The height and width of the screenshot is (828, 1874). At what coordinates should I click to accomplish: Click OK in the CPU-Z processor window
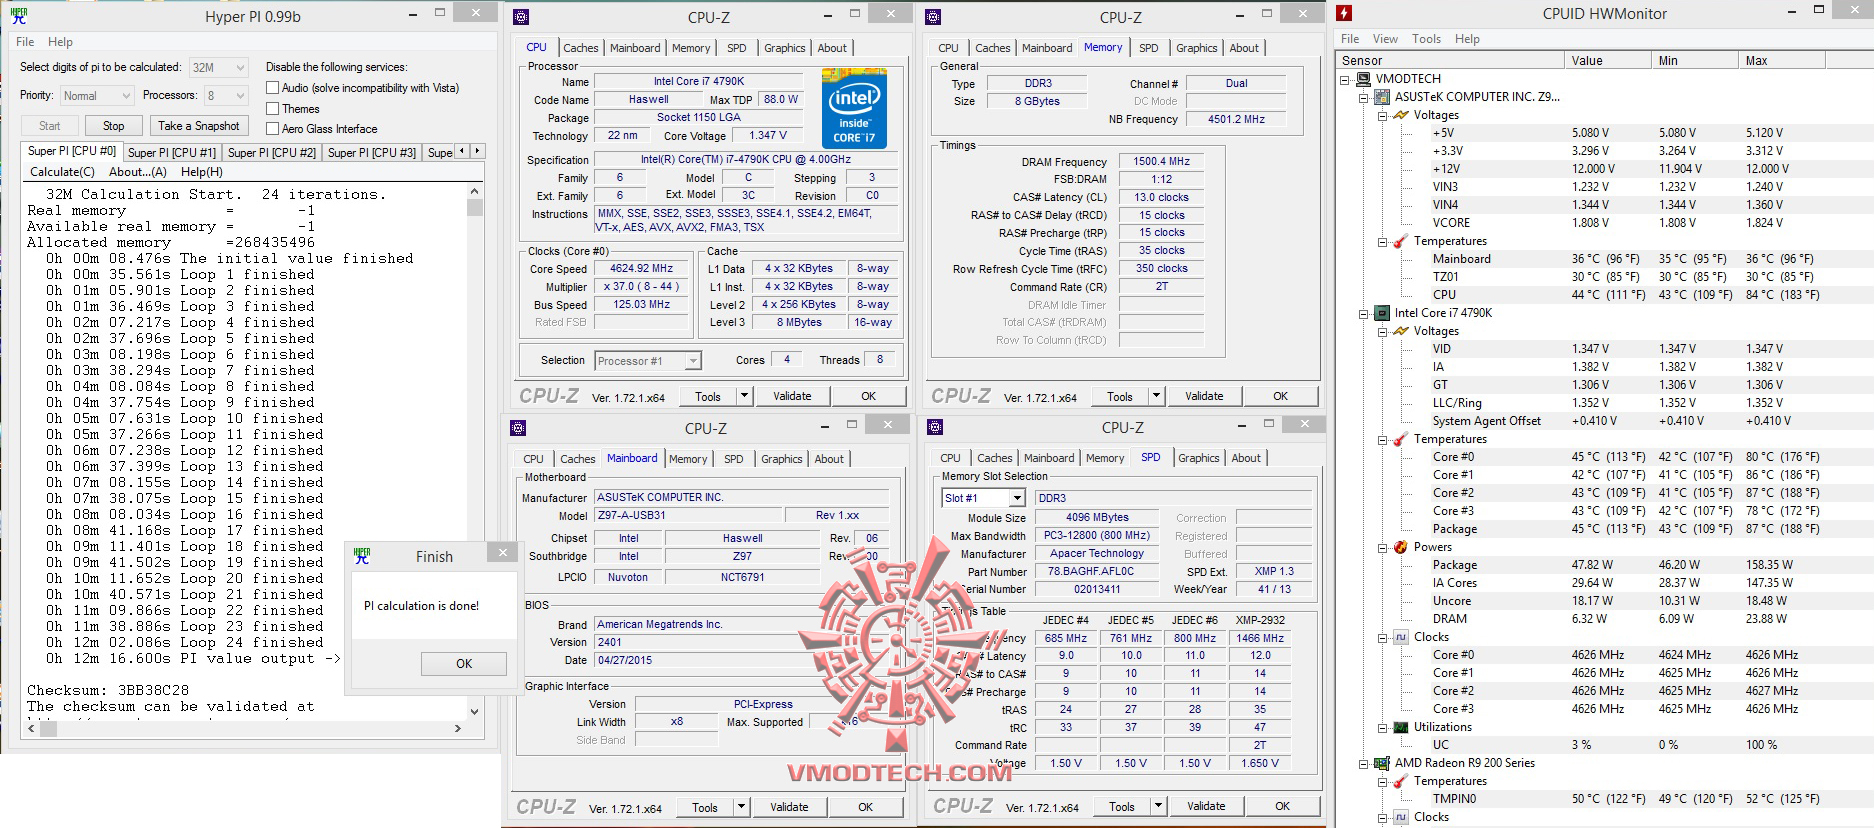[x=868, y=396]
